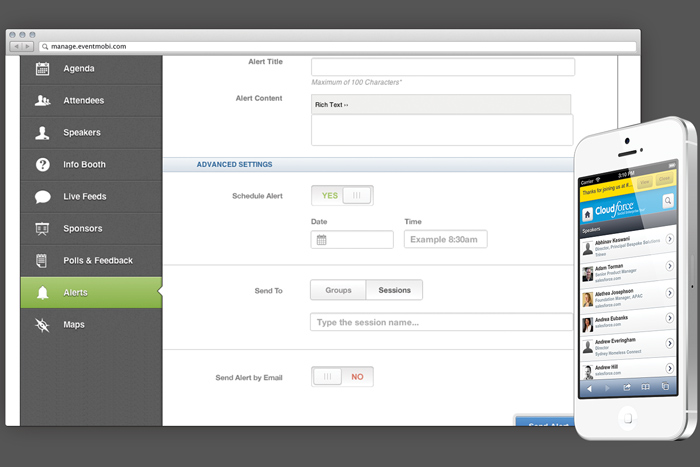This screenshot has width=700, height=467.
Task: Click the 'Maximum of 100 Characters' hint text
Action: [x=357, y=82]
